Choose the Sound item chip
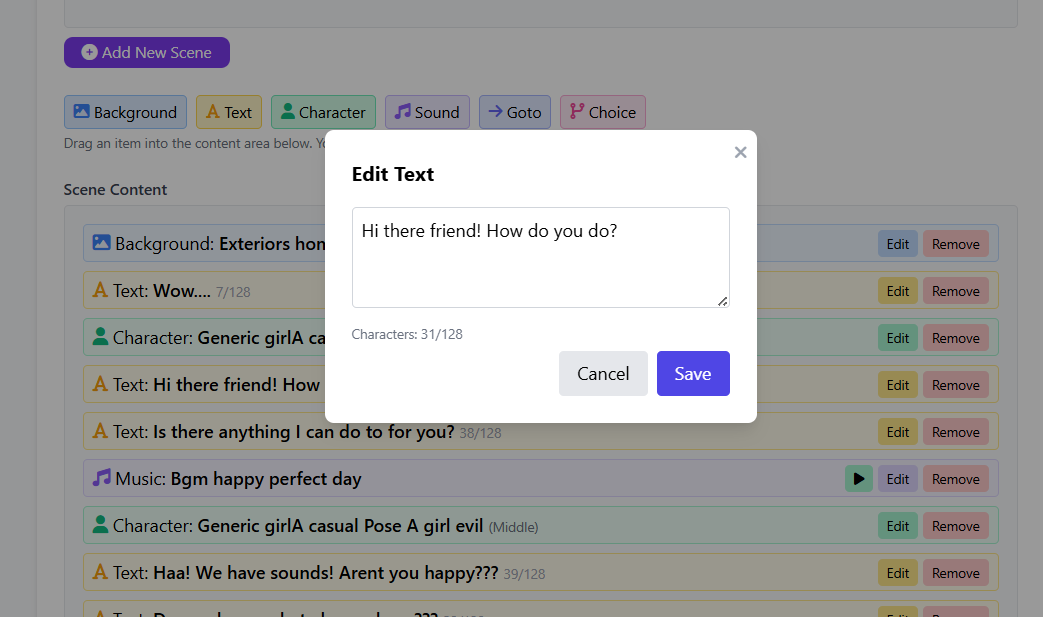This screenshot has height=617, width=1043. (427, 112)
